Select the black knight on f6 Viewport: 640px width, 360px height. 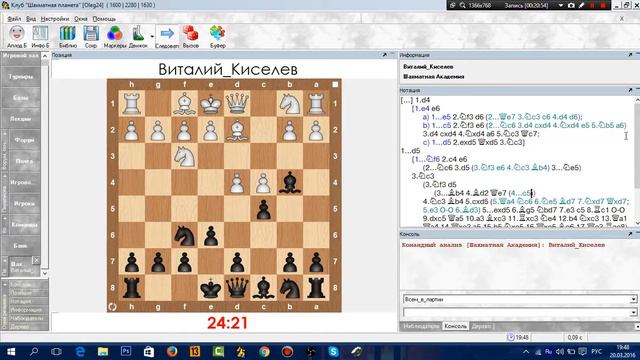pos(184,235)
